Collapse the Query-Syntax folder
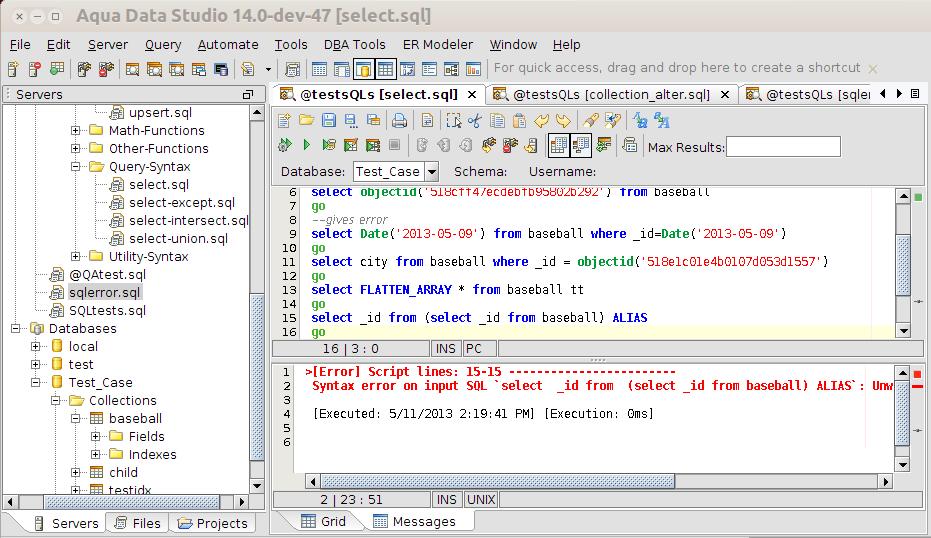931x538 pixels. (x=75, y=166)
